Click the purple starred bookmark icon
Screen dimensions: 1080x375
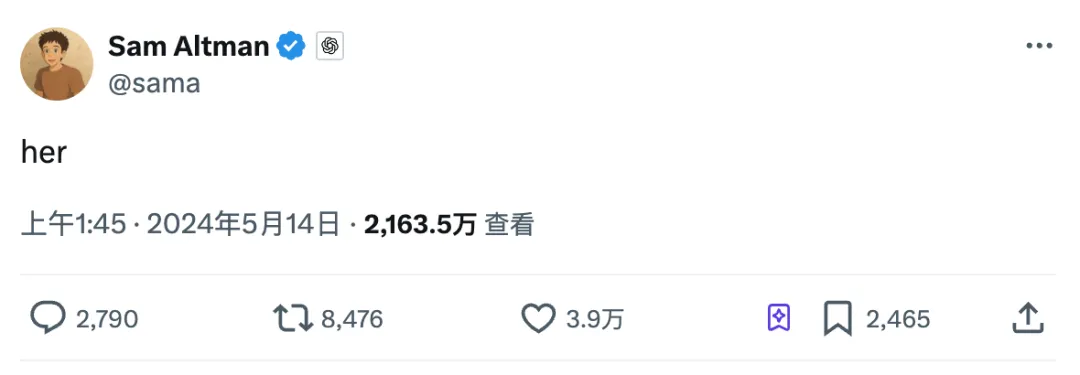[778, 318]
